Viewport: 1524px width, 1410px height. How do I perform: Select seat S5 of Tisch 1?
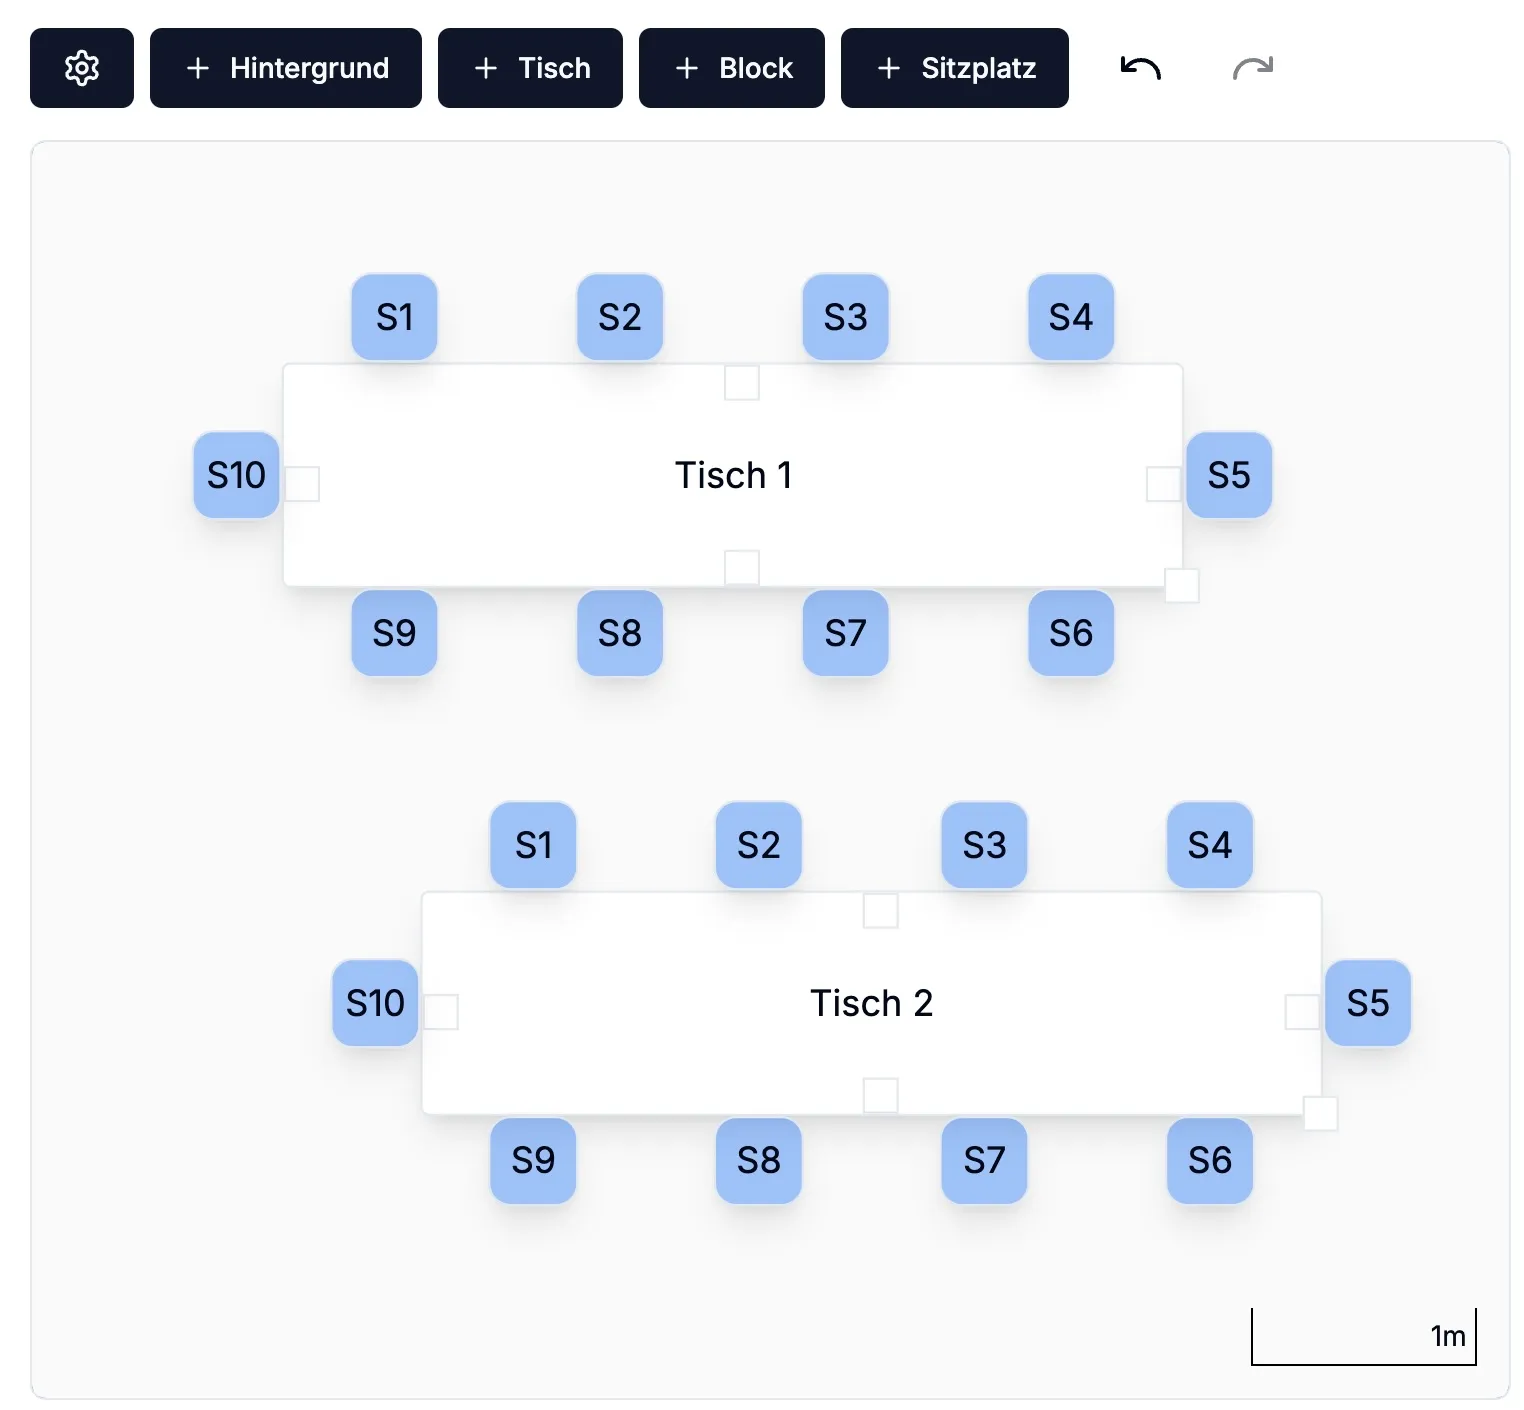(1229, 475)
